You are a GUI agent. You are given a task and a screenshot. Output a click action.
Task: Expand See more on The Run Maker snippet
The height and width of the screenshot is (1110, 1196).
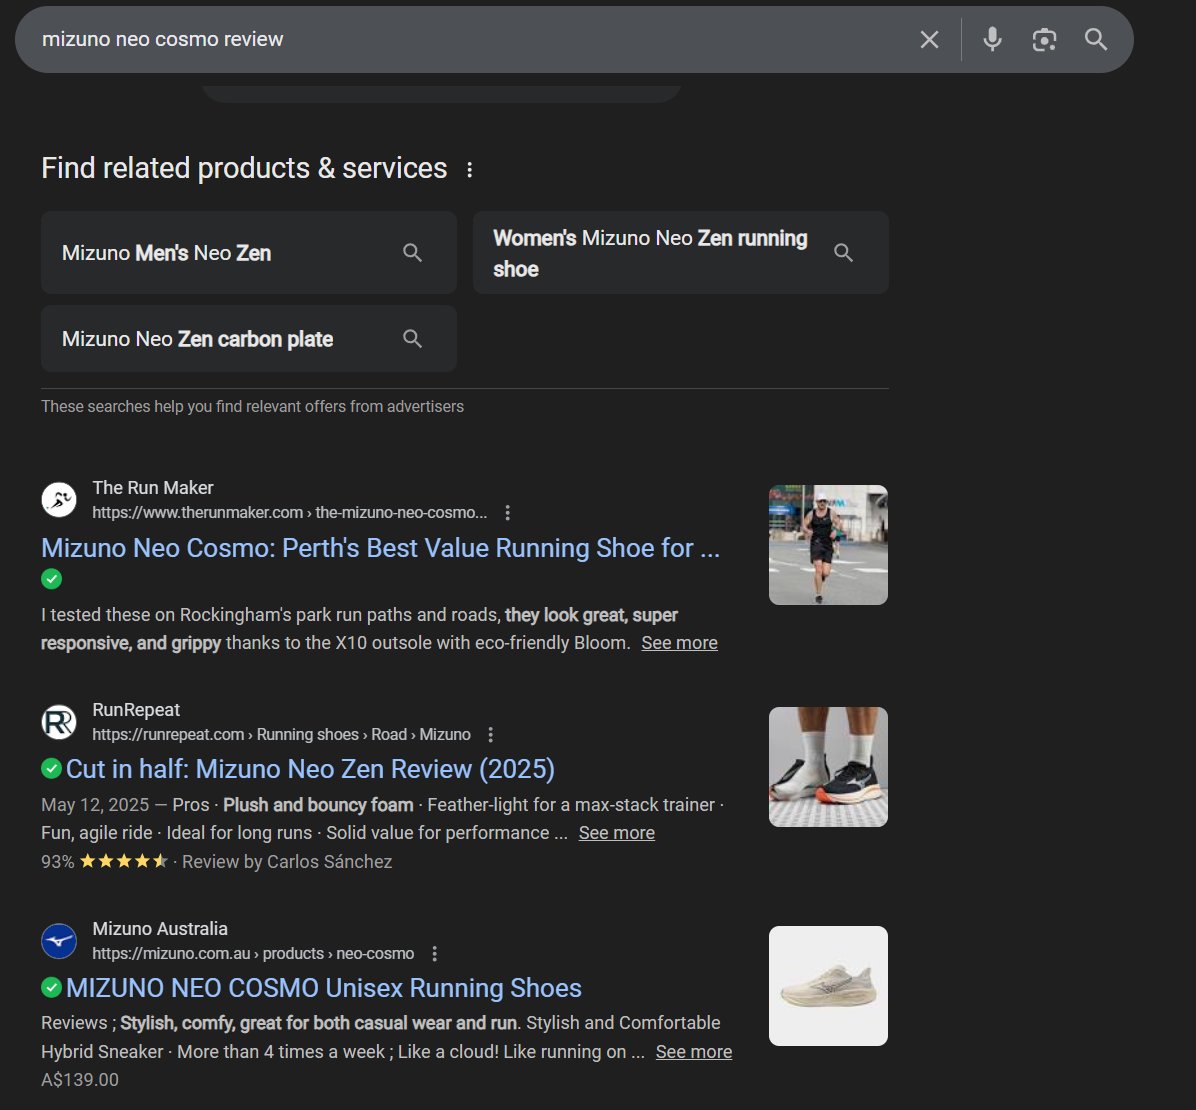point(679,643)
